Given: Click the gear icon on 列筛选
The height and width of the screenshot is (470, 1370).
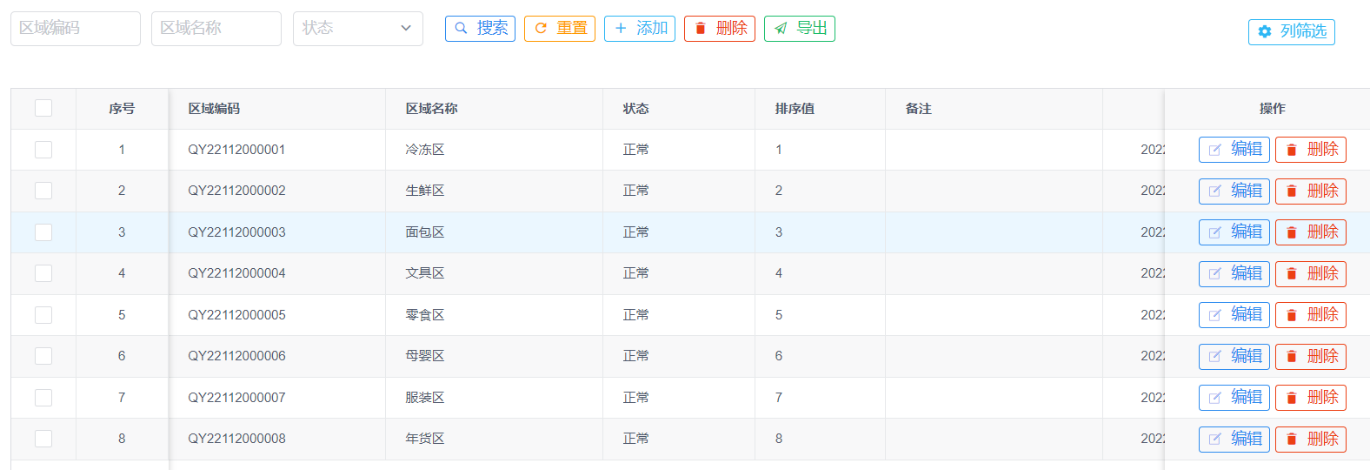Looking at the screenshot, I should point(1265,32).
